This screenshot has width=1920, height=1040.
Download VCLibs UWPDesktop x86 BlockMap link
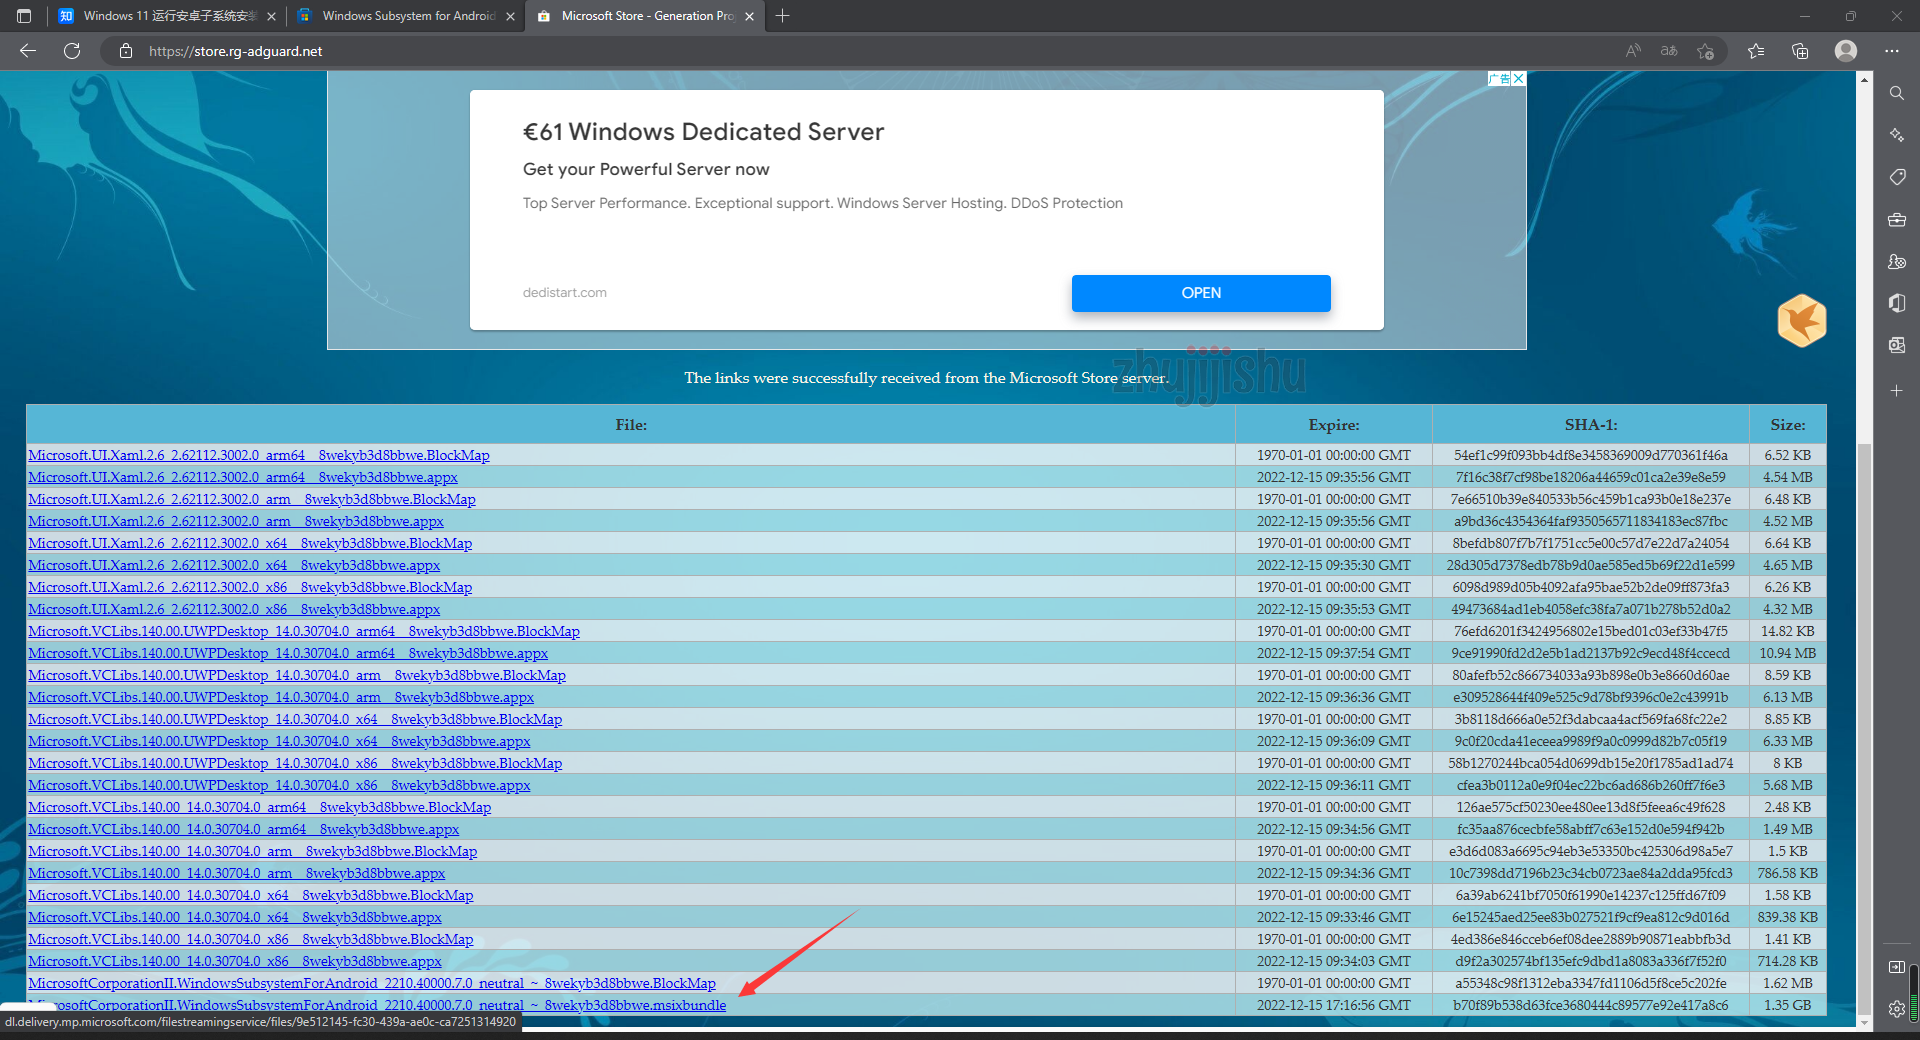click(x=295, y=763)
